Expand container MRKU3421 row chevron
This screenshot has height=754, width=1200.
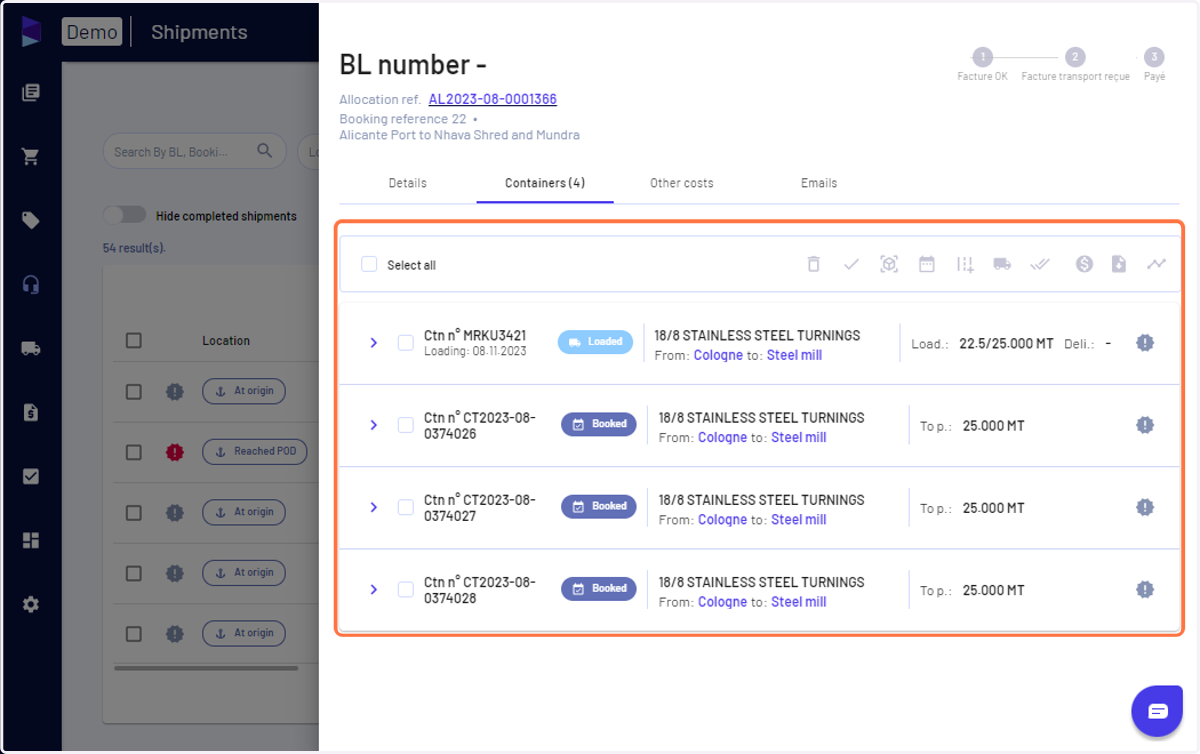[373, 342]
